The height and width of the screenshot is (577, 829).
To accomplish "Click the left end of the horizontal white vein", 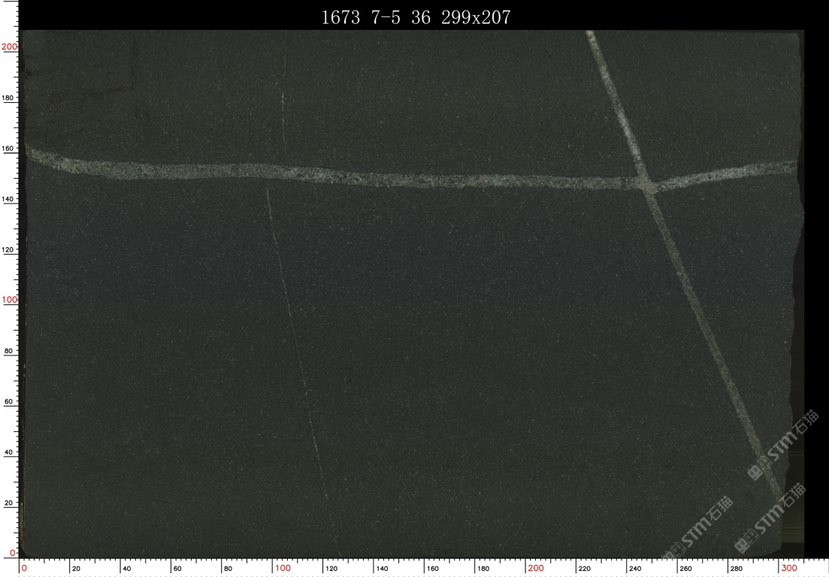I will tap(30, 154).
